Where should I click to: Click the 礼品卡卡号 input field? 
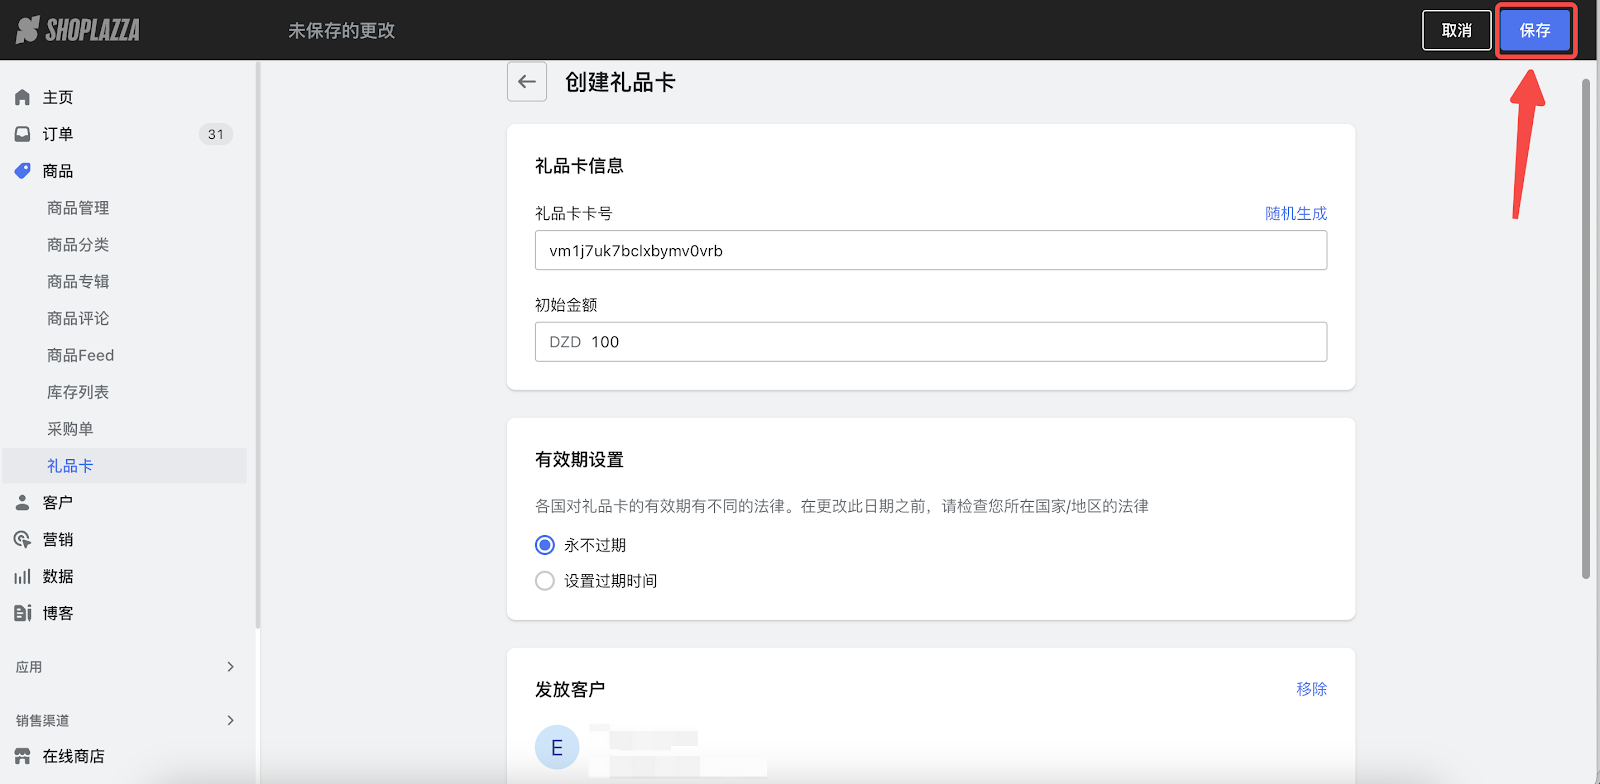tap(931, 250)
